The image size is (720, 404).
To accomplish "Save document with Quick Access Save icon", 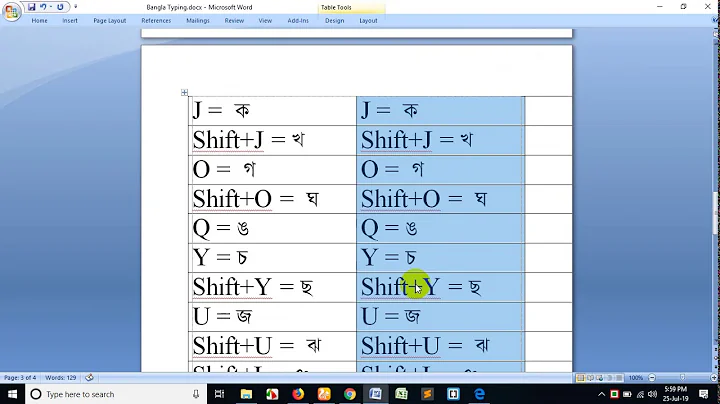I will (x=32, y=7).
